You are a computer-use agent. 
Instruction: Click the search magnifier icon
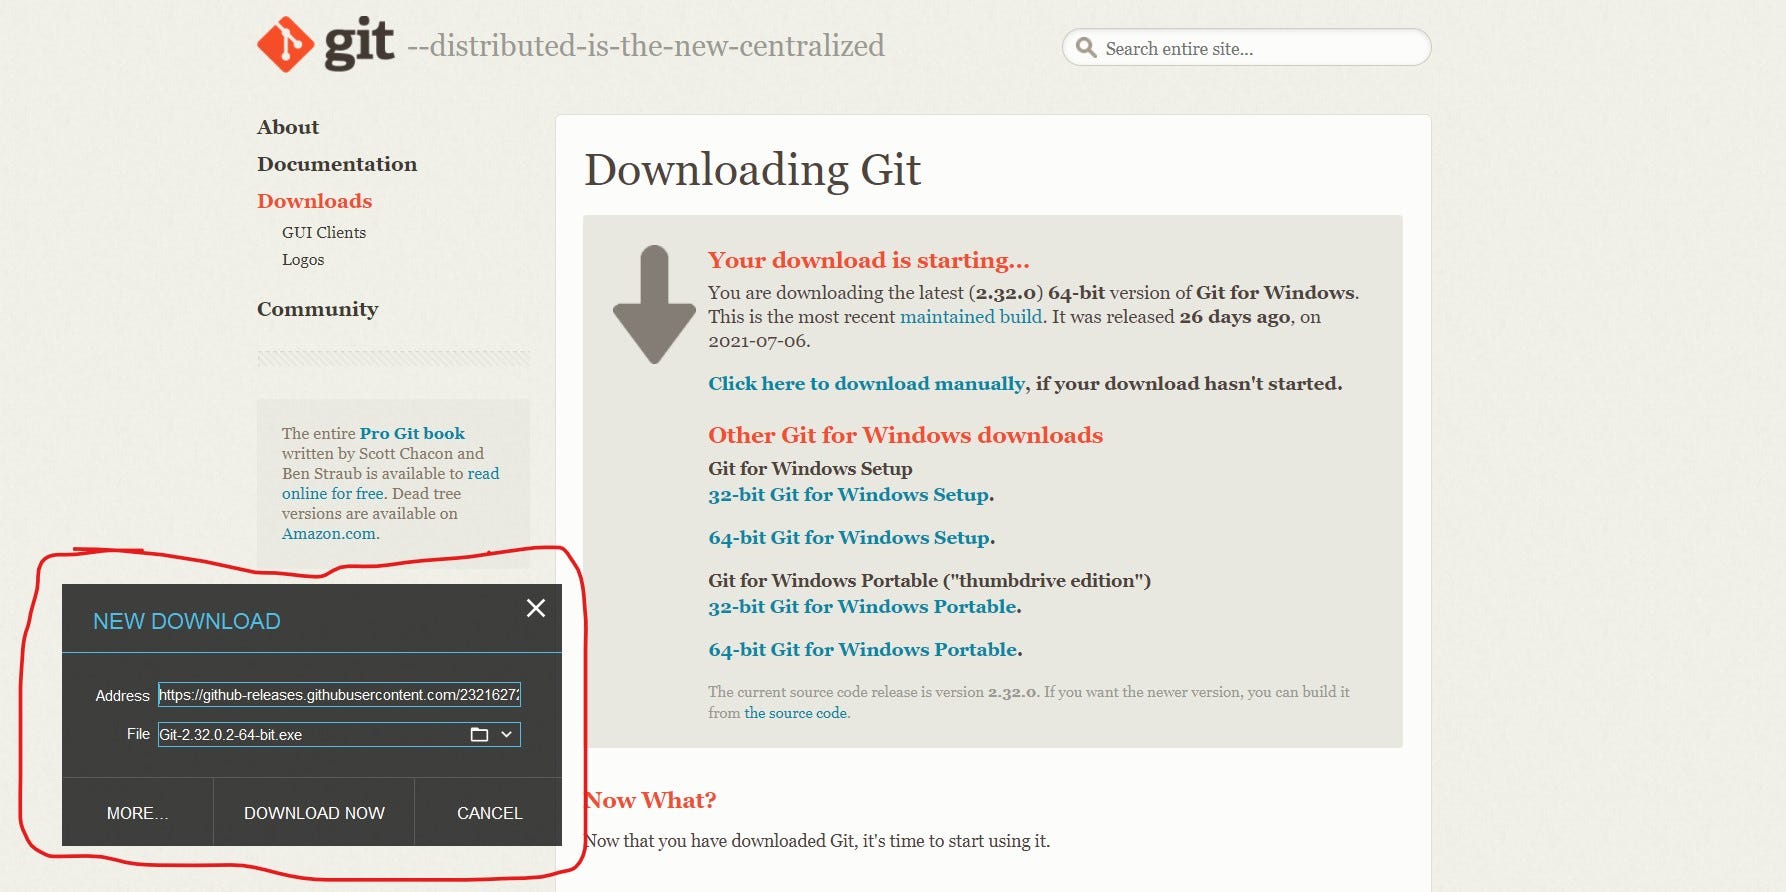1086,47
